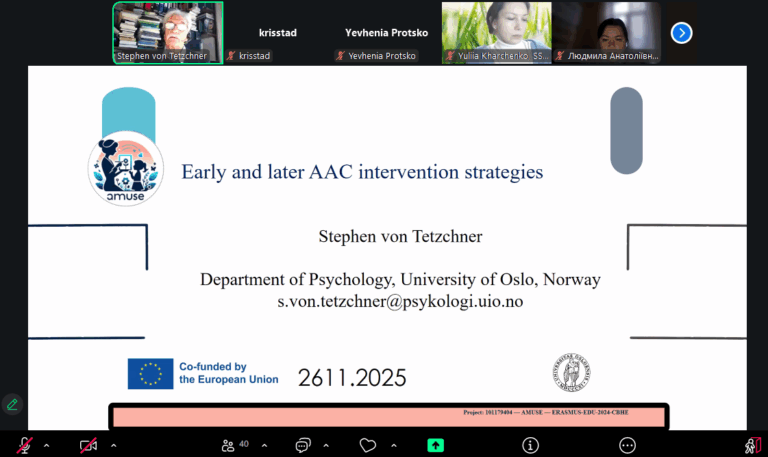The width and height of the screenshot is (768, 457).
Task: Expand the participants options caret
Action: [x=264, y=445]
